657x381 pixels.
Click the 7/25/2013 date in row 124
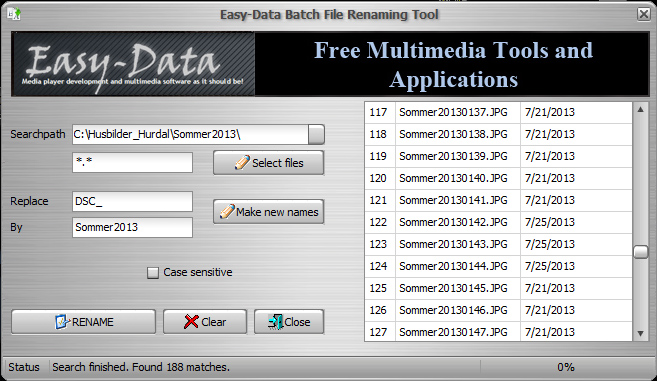549,266
